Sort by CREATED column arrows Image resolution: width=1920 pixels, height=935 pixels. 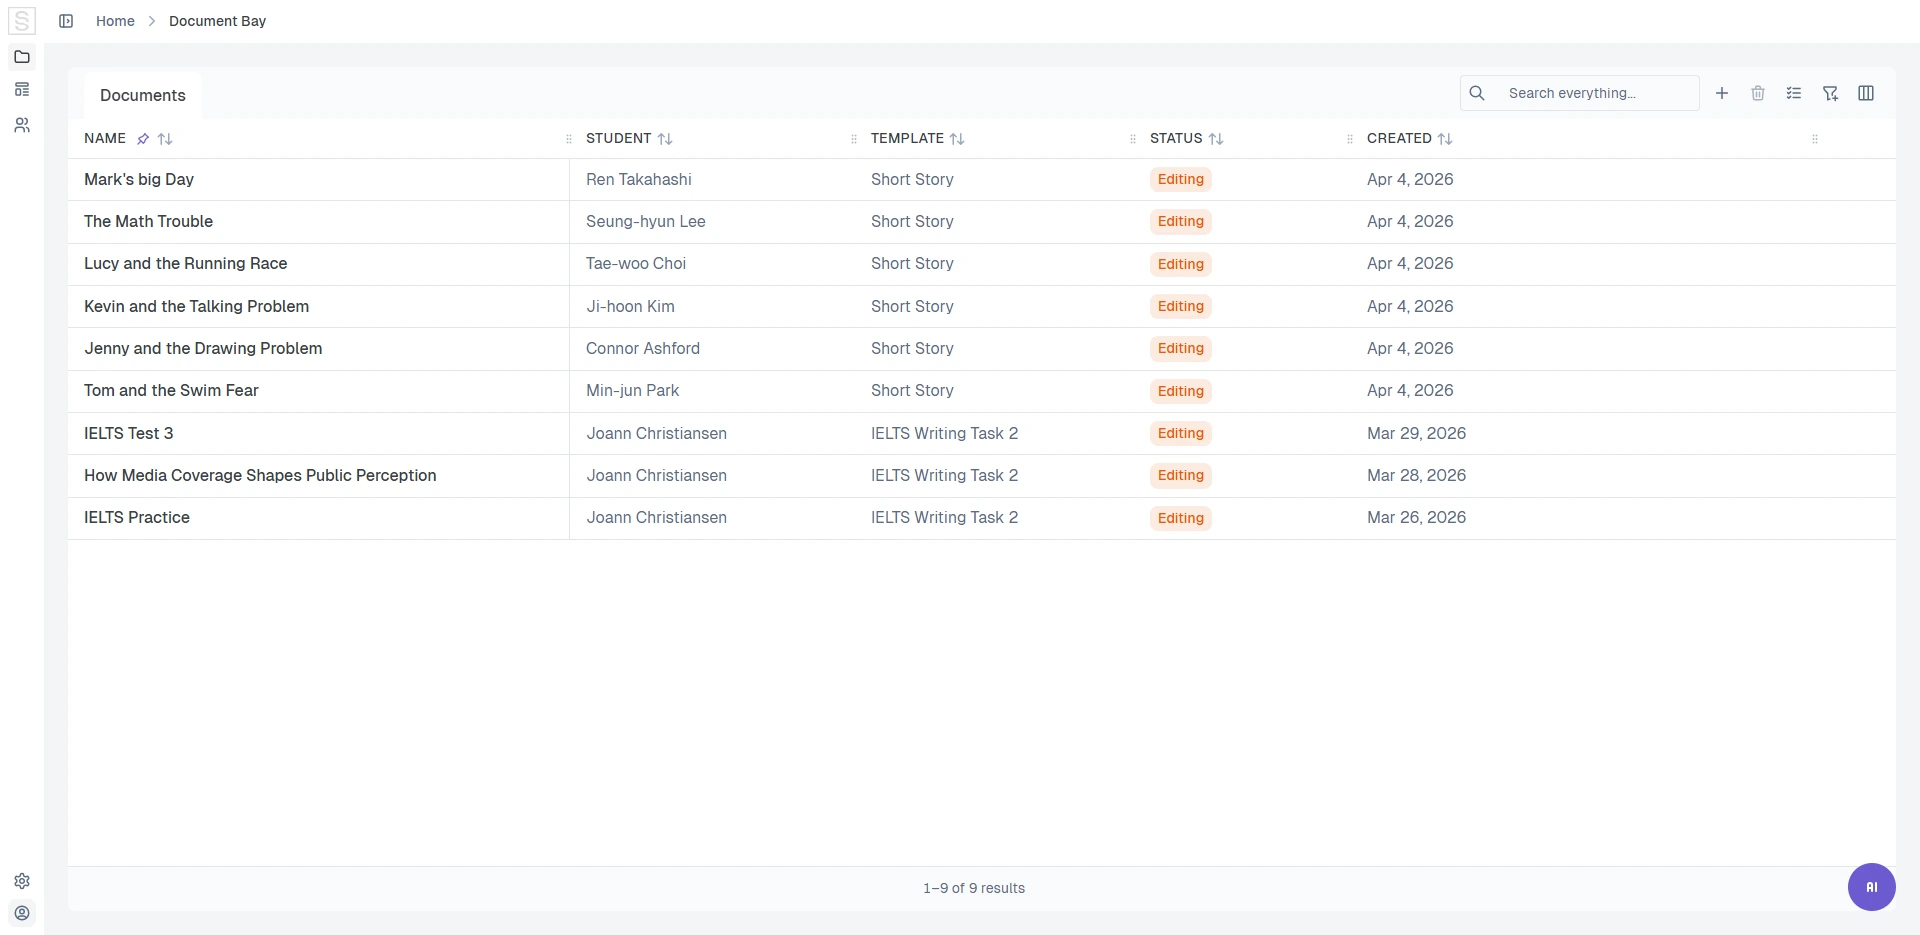point(1445,139)
